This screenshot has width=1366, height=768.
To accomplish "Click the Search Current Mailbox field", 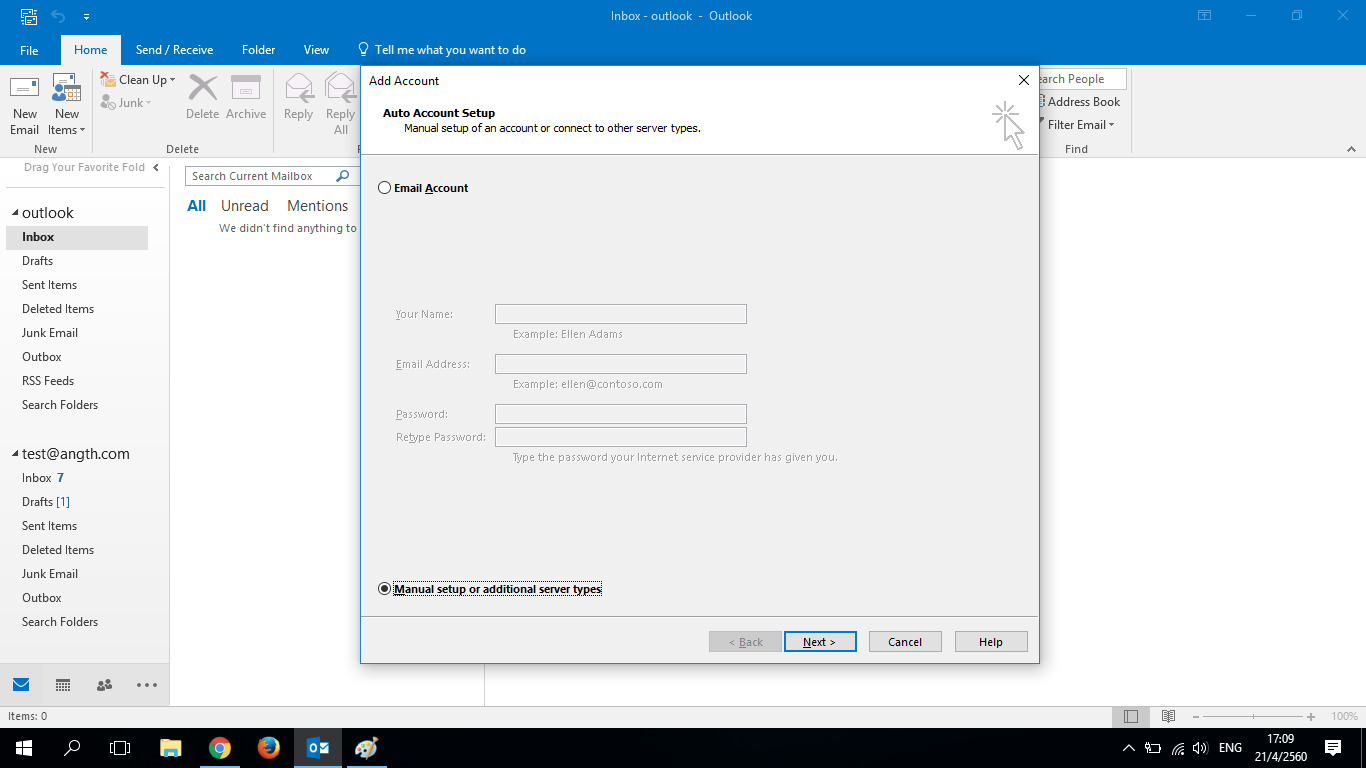I will pos(260,176).
